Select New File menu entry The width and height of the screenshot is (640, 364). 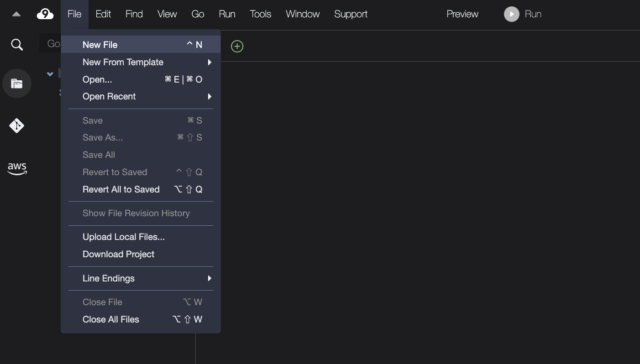[x=141, y=44]
